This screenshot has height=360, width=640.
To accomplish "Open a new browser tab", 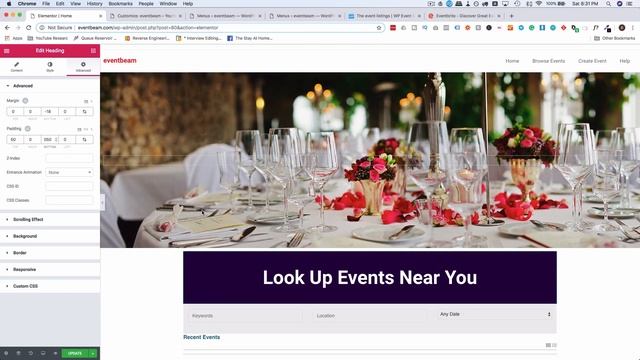I will click(x=511, y=16).
